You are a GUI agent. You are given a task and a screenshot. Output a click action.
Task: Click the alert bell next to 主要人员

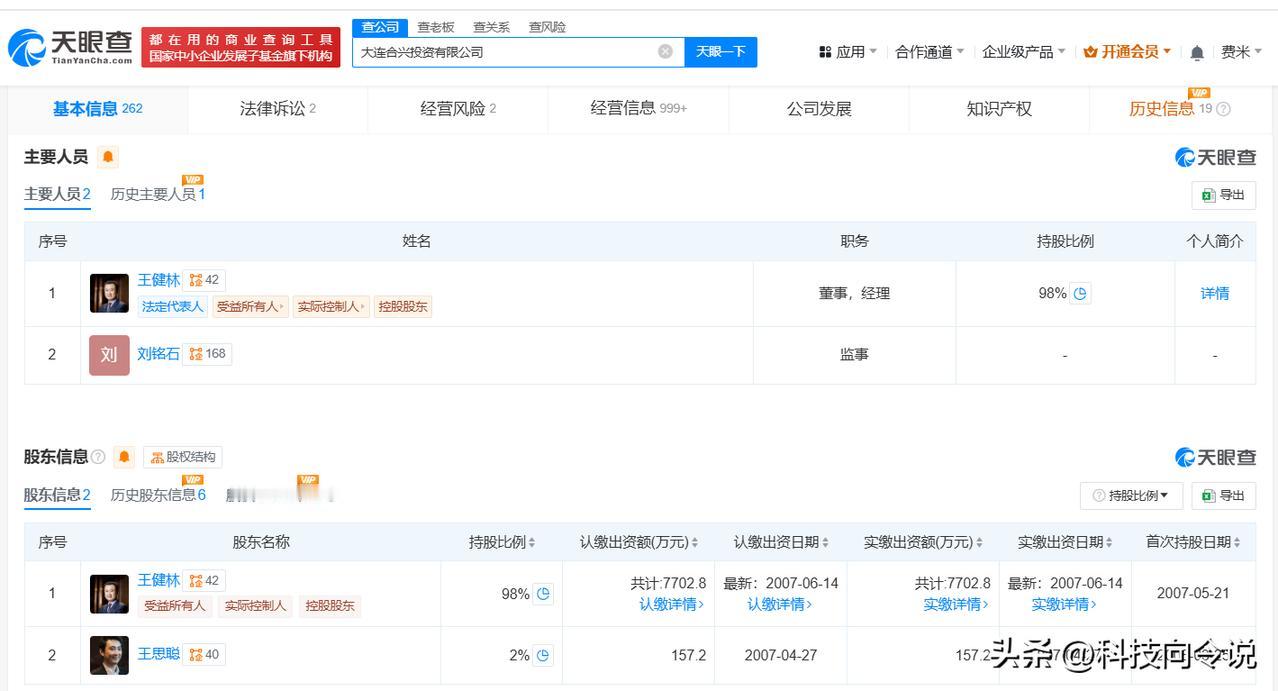tap(108, 157)
